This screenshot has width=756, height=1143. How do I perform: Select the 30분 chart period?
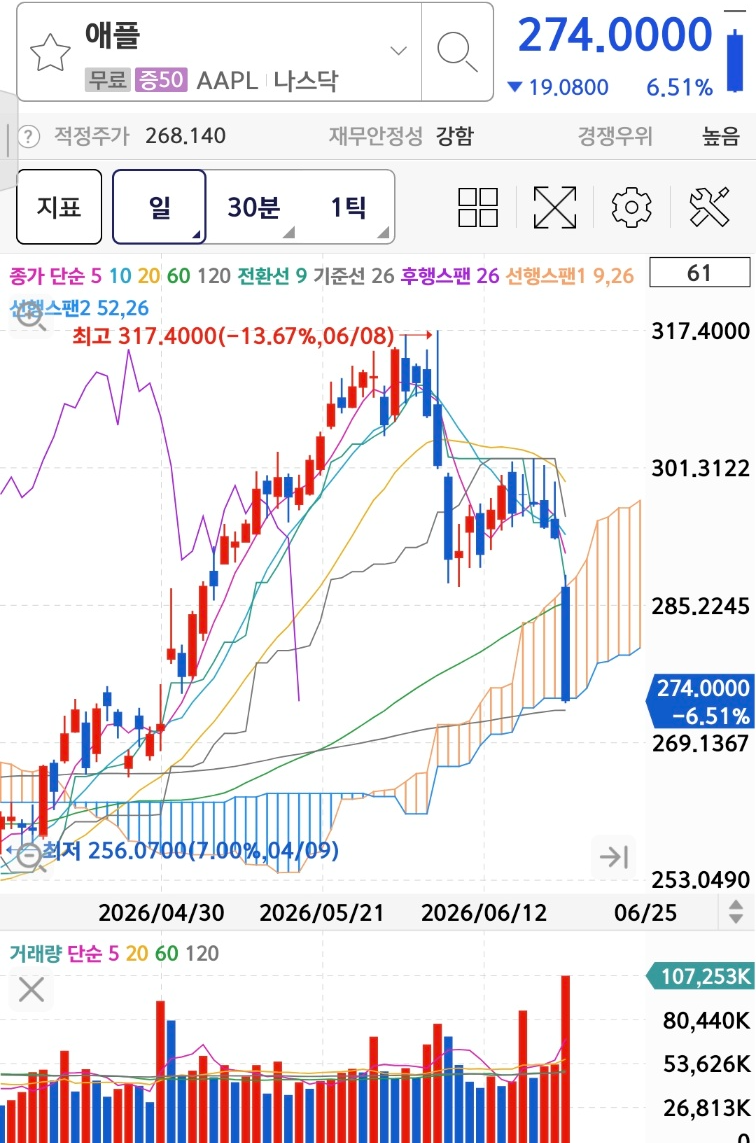[254, 207]
